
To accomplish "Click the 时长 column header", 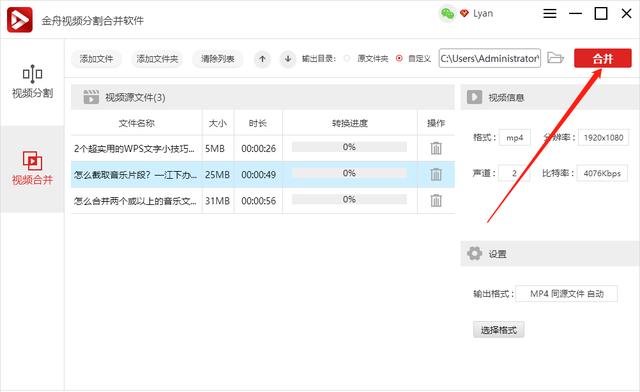I will click(258, 123).
